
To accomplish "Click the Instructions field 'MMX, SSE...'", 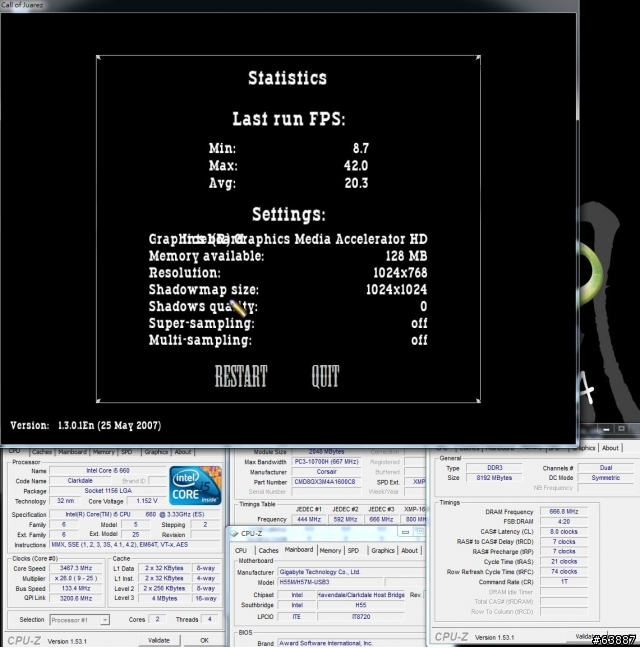I will [136, 545].
